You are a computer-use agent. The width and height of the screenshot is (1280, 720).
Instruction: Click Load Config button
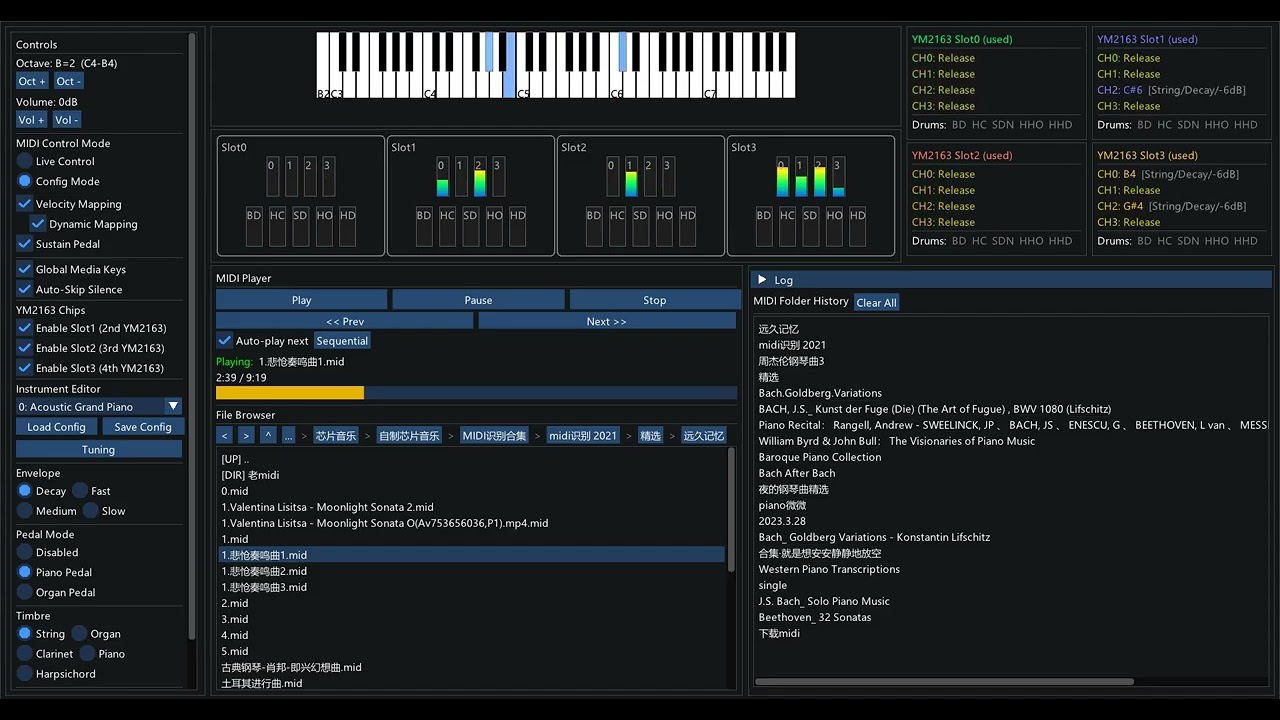(56, 427)
